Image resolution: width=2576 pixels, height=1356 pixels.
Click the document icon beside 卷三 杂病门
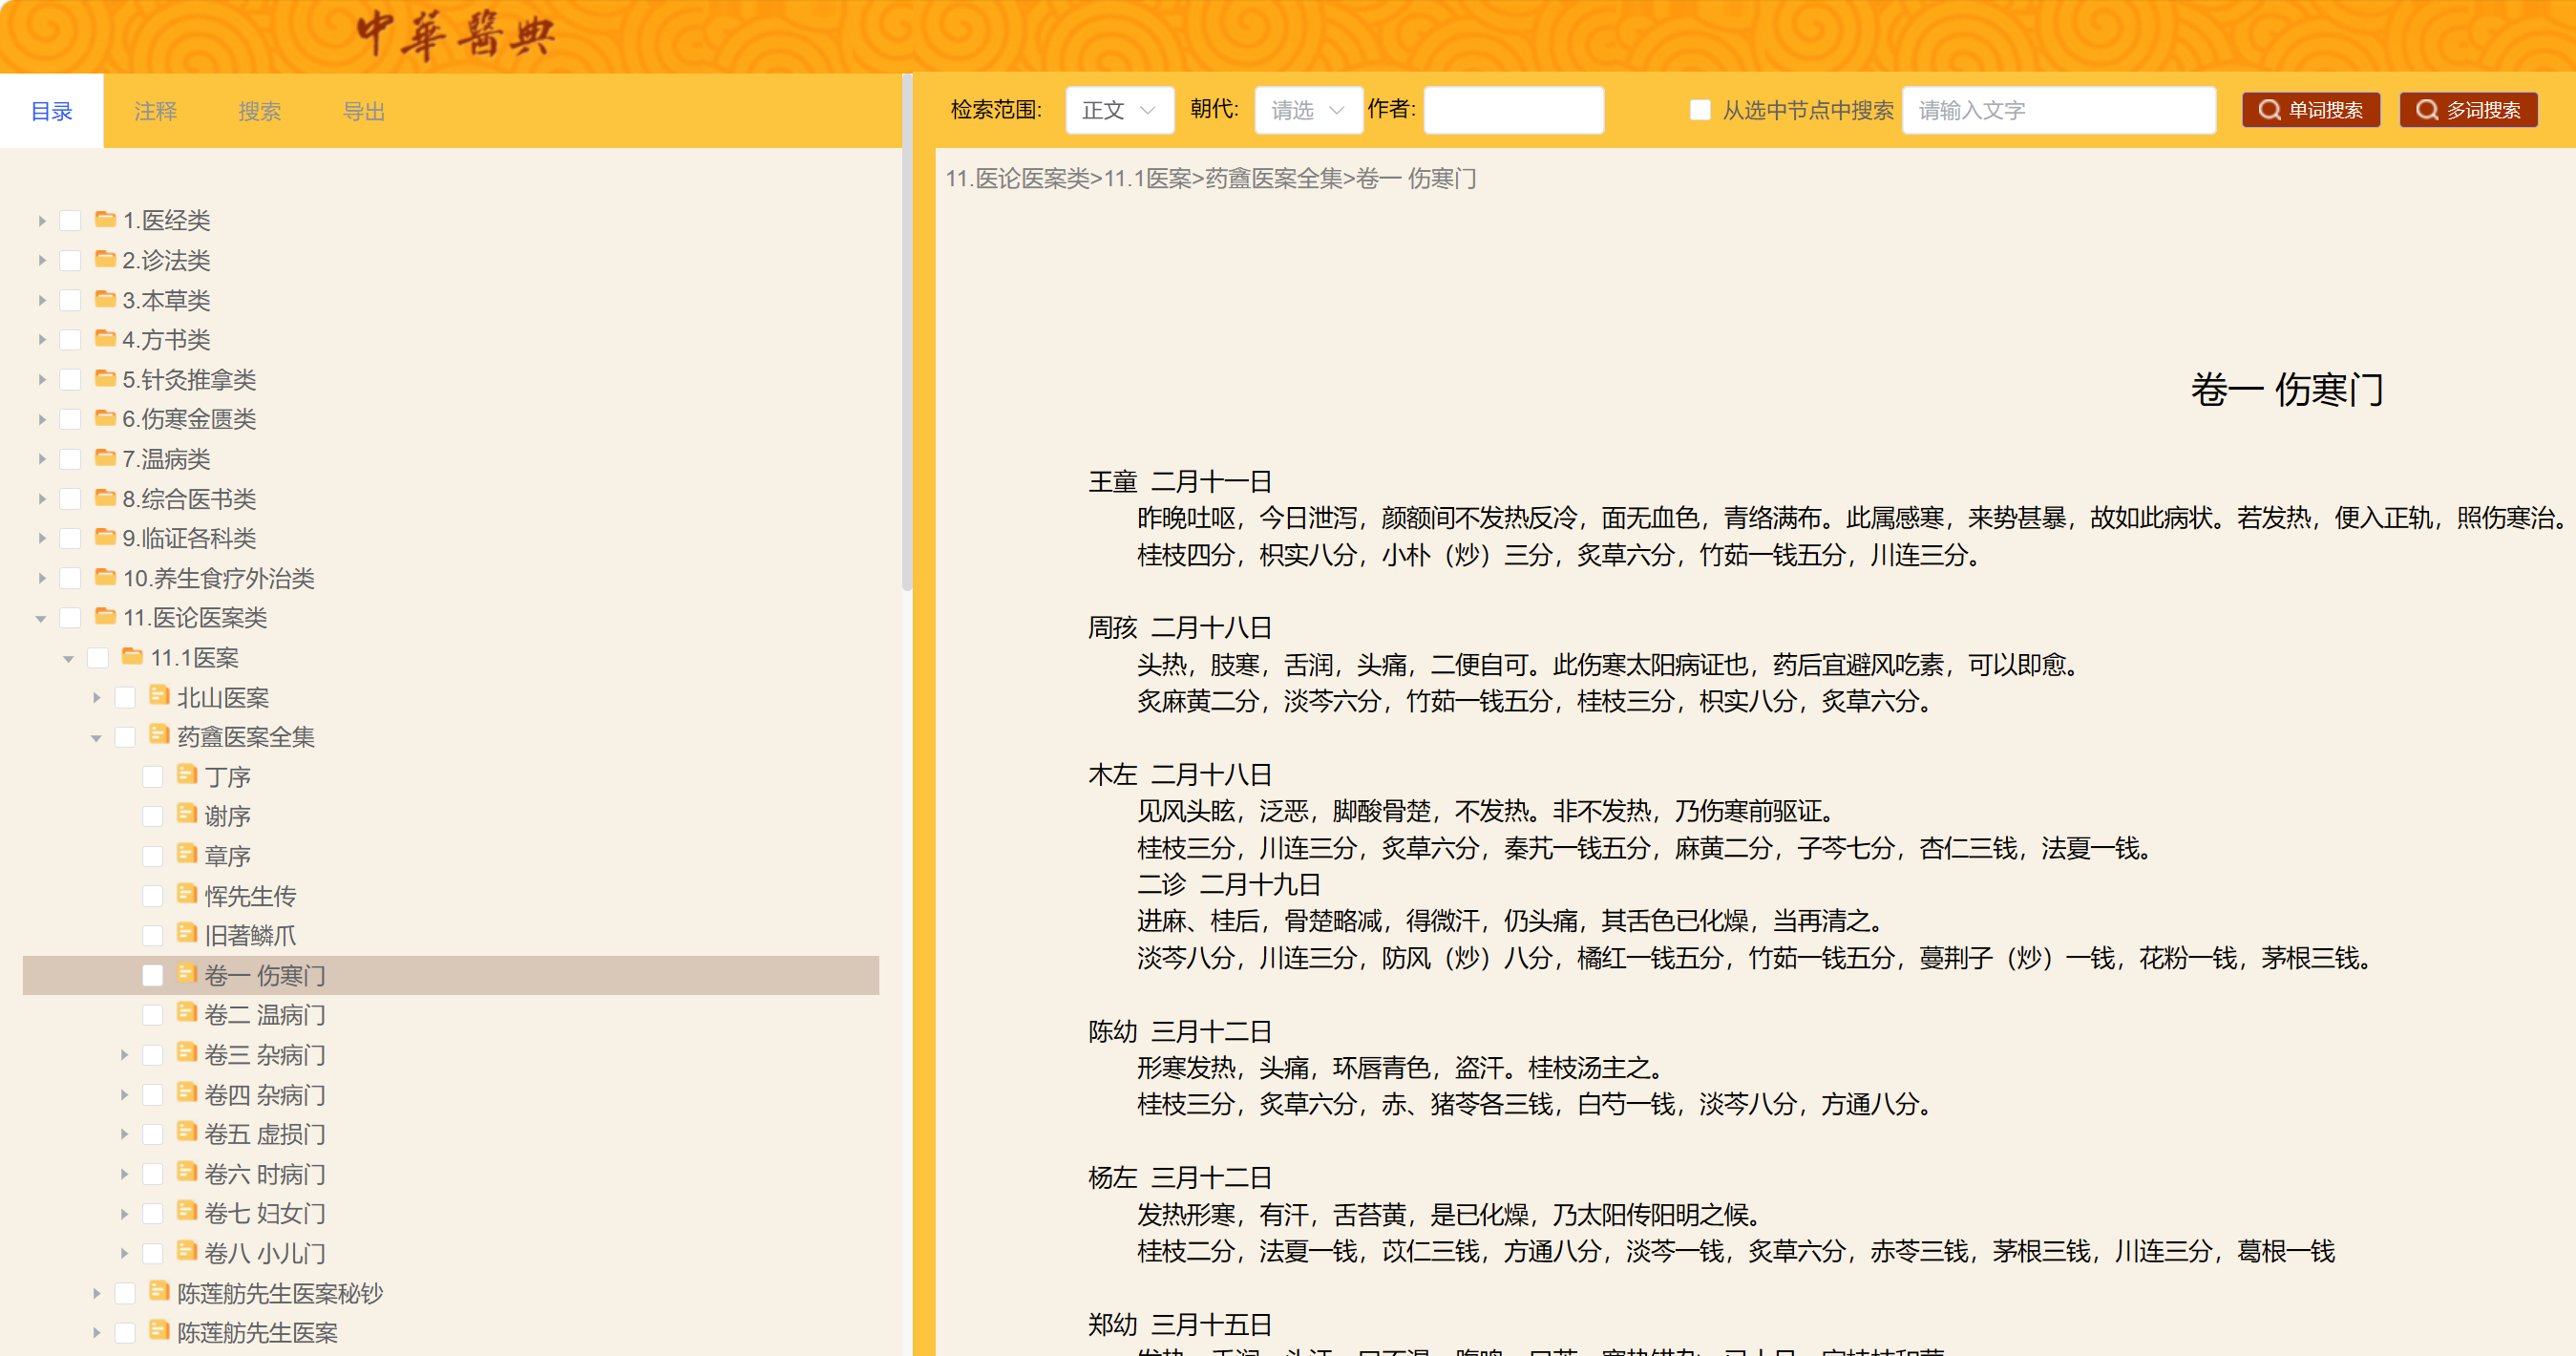click(x=186, y=1053)
